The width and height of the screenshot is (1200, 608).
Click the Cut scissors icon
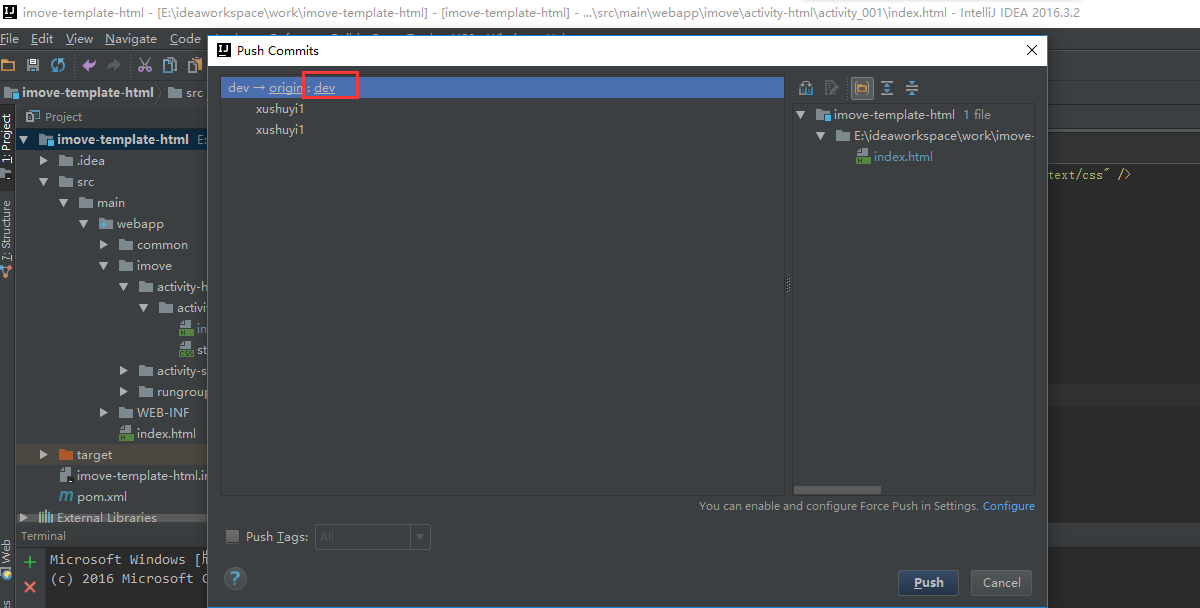[145, 65]
